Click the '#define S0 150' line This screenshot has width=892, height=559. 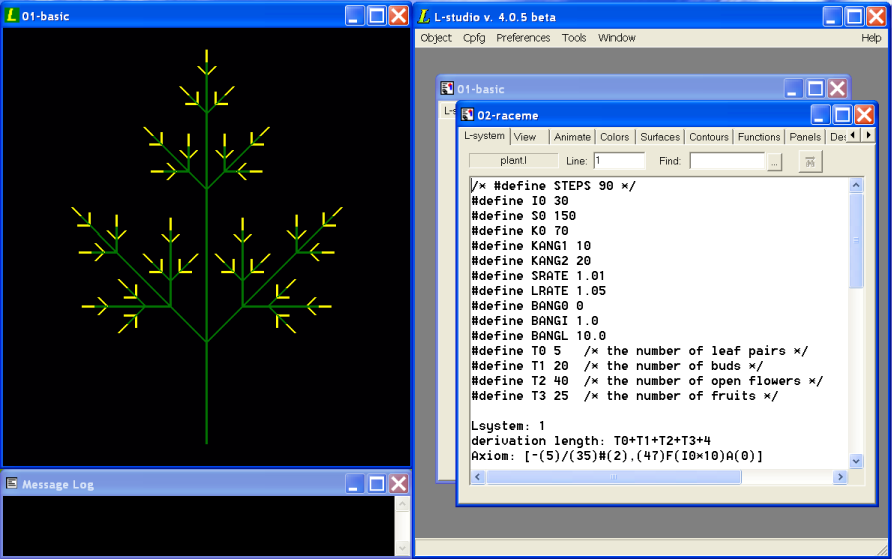tap(523, 216)
